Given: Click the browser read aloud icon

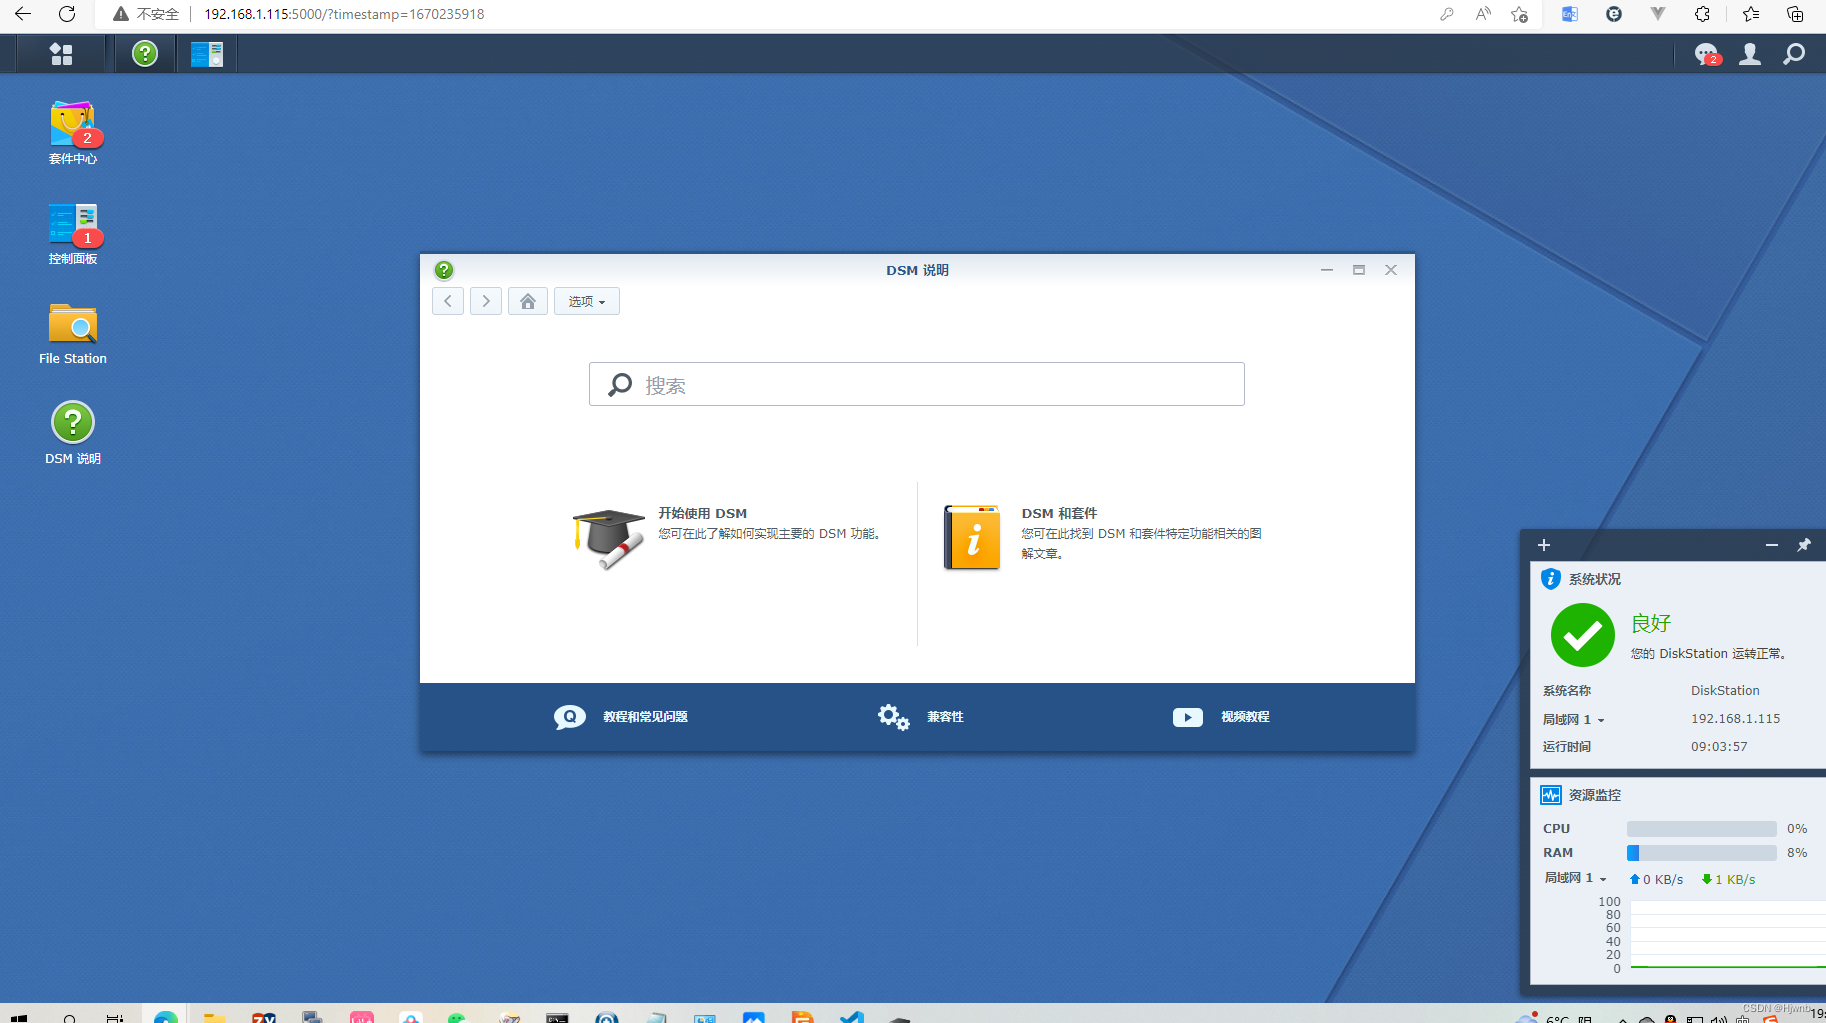Looking at the screenshot, I should (x=1483, y=14).
